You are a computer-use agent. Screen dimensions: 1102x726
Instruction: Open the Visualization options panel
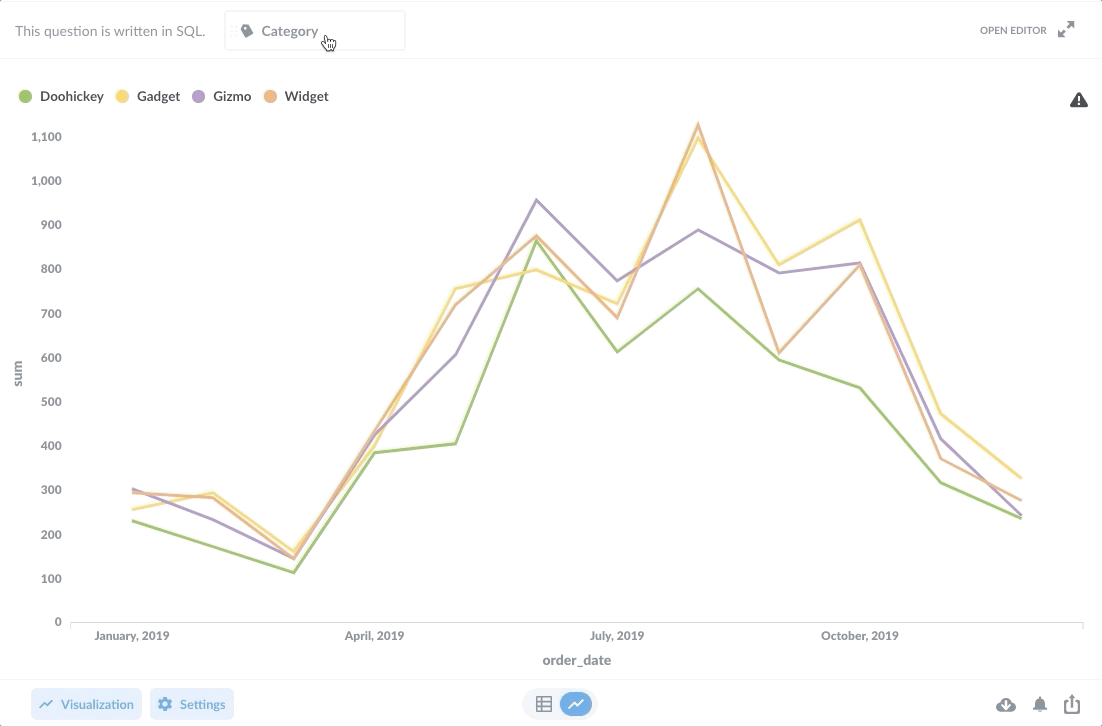click(86, 705)
